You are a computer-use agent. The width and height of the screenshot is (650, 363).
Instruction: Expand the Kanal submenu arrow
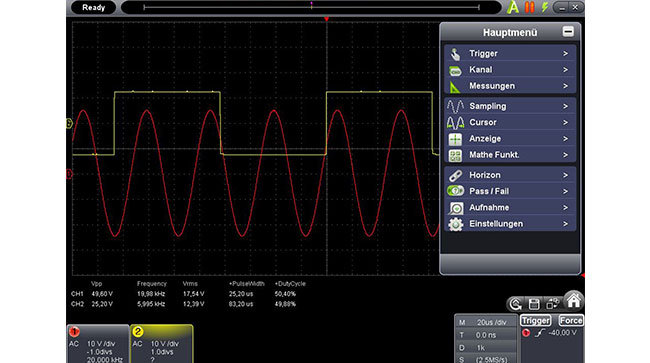(x=565, y=70)
